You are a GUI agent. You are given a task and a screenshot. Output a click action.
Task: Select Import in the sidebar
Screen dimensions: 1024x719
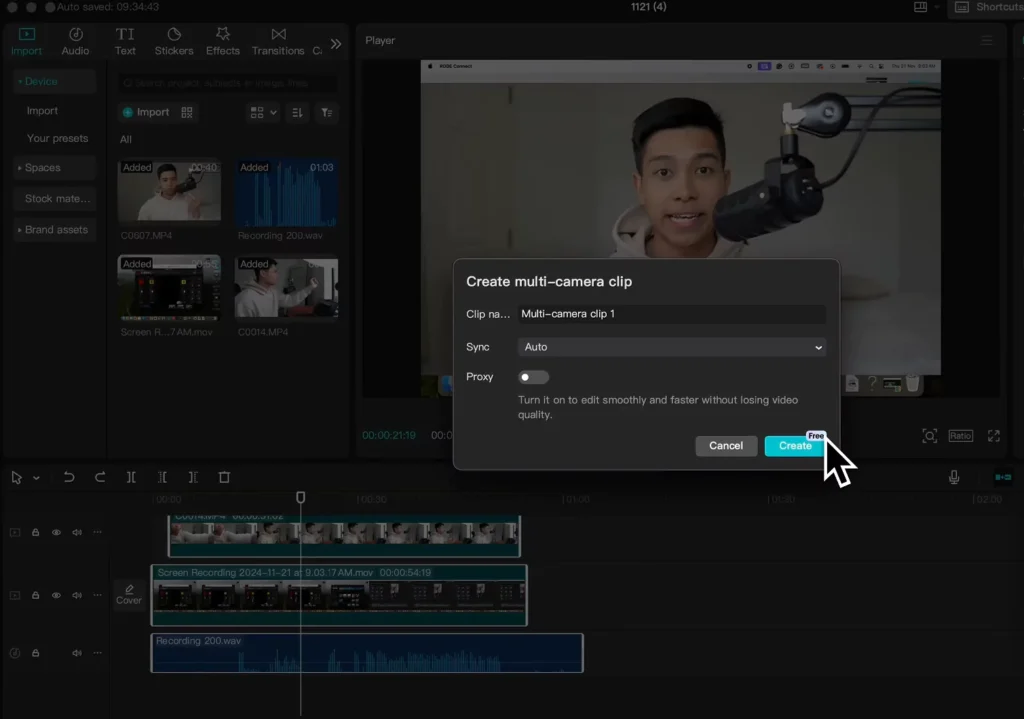(x=42, y=111)
